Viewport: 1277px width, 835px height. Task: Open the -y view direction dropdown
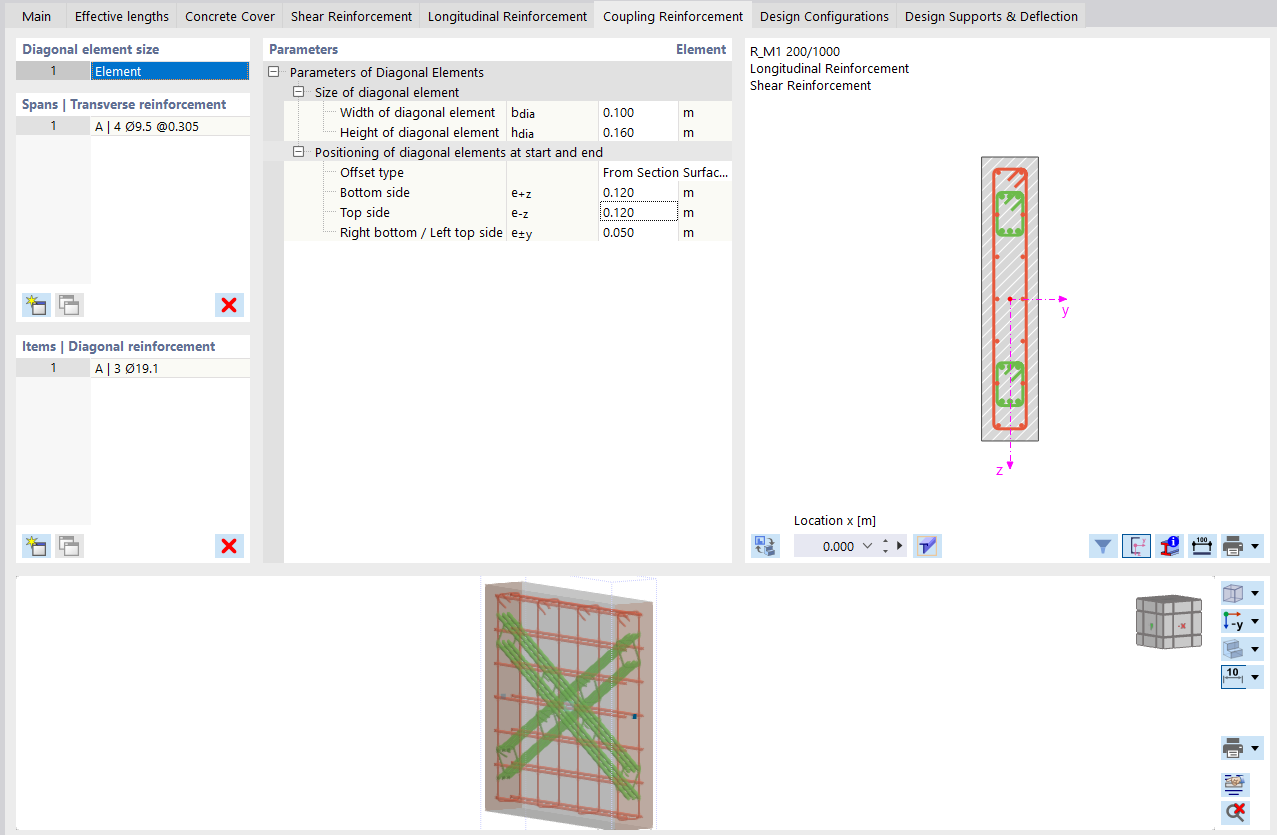point(1253,621)
